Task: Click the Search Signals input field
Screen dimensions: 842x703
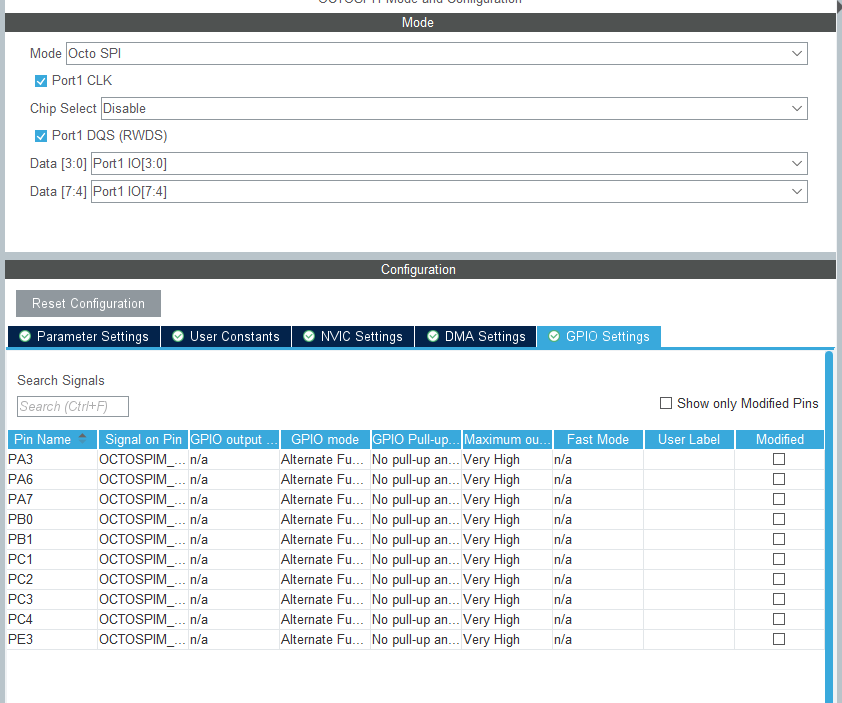Action: pyautogui.click(x=73, y=407)
